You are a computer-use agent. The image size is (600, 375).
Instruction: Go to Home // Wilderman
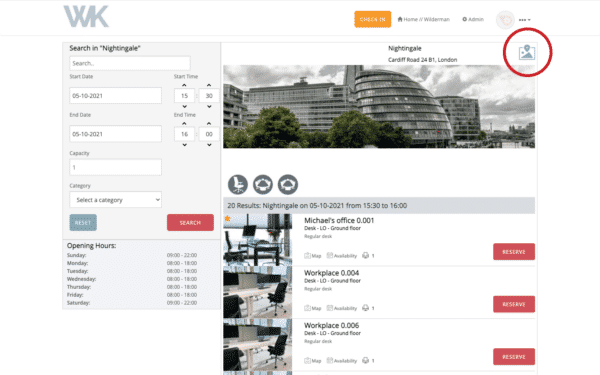click(424, 19)
